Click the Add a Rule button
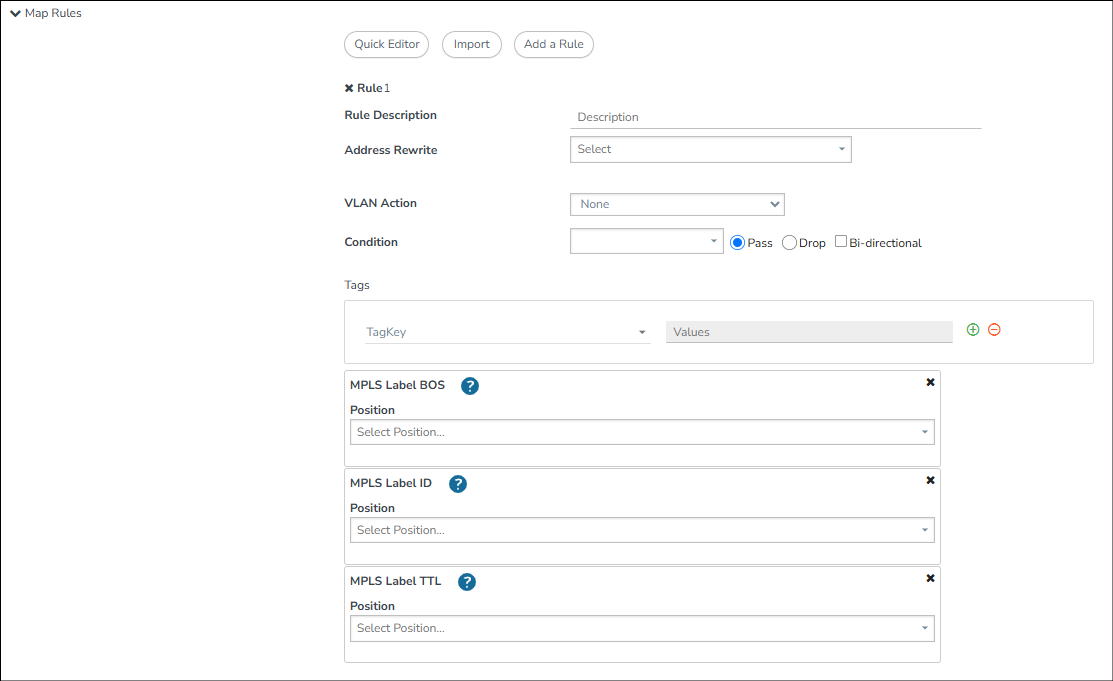This screenshot has height=681, width=1113. [x=553, y=44]
